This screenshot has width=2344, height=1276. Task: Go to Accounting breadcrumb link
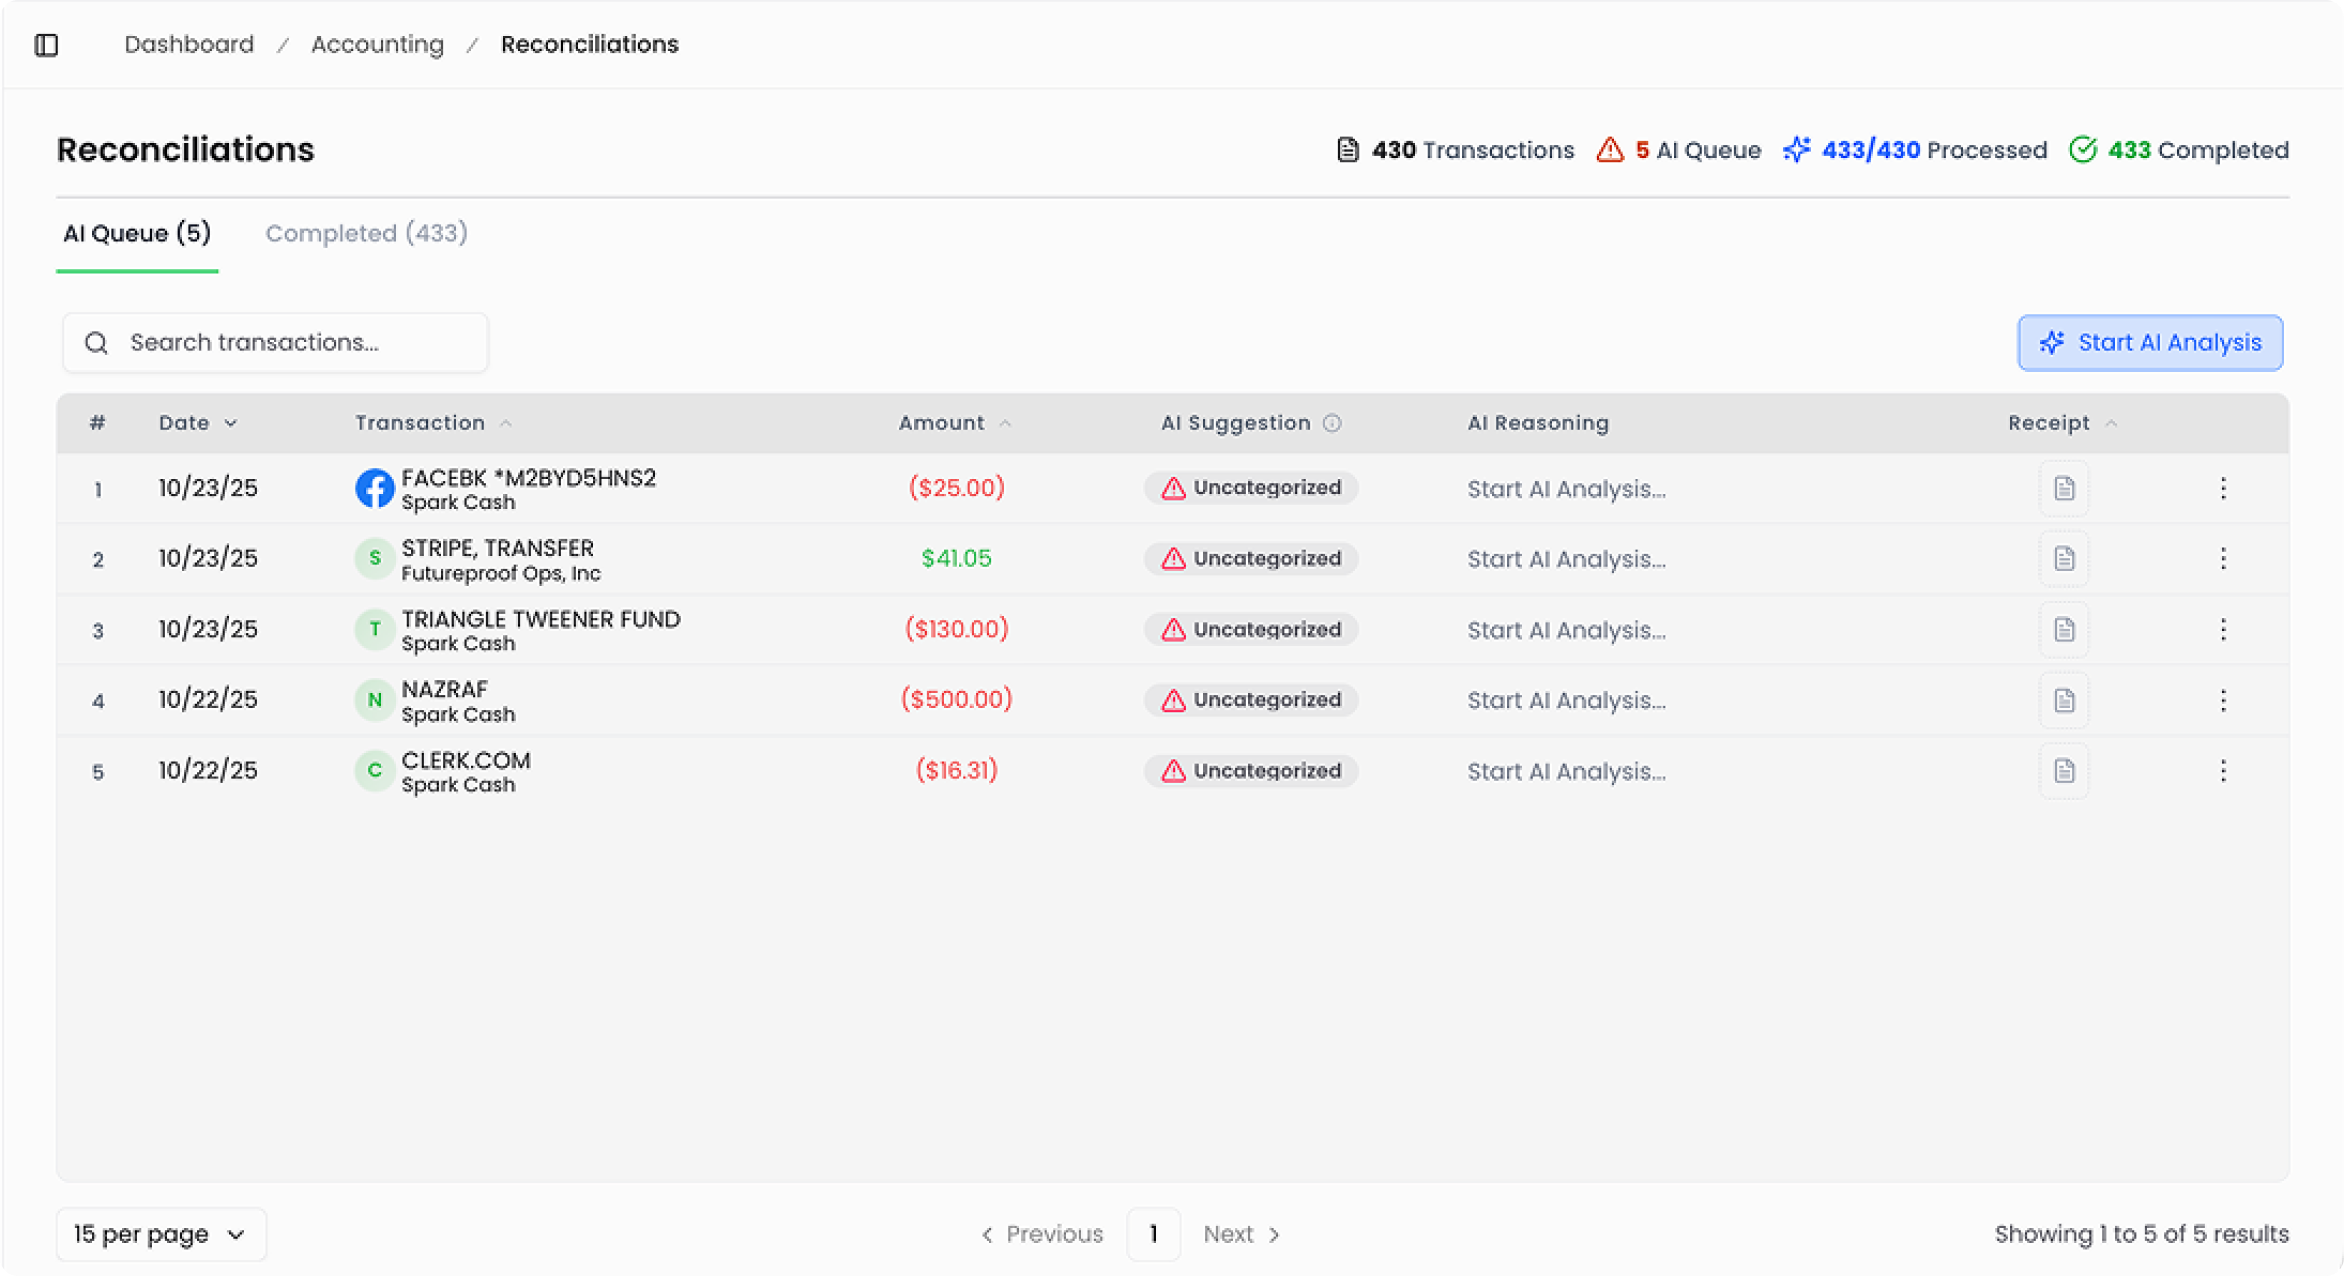click(377, 45)
